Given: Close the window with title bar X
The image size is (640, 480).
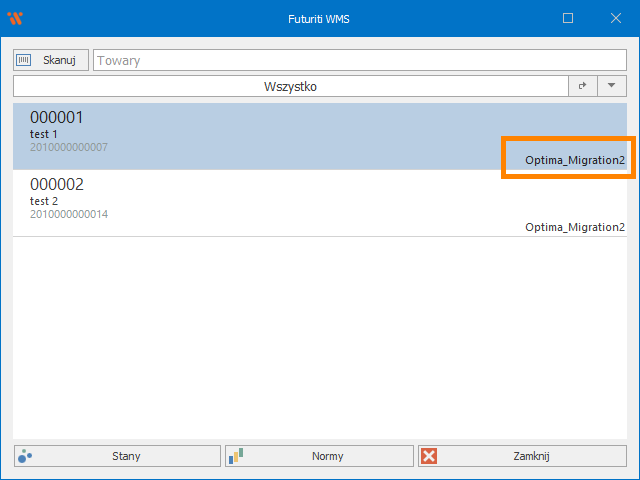Looking at the screenshot, I should click(x=615, y=18).
